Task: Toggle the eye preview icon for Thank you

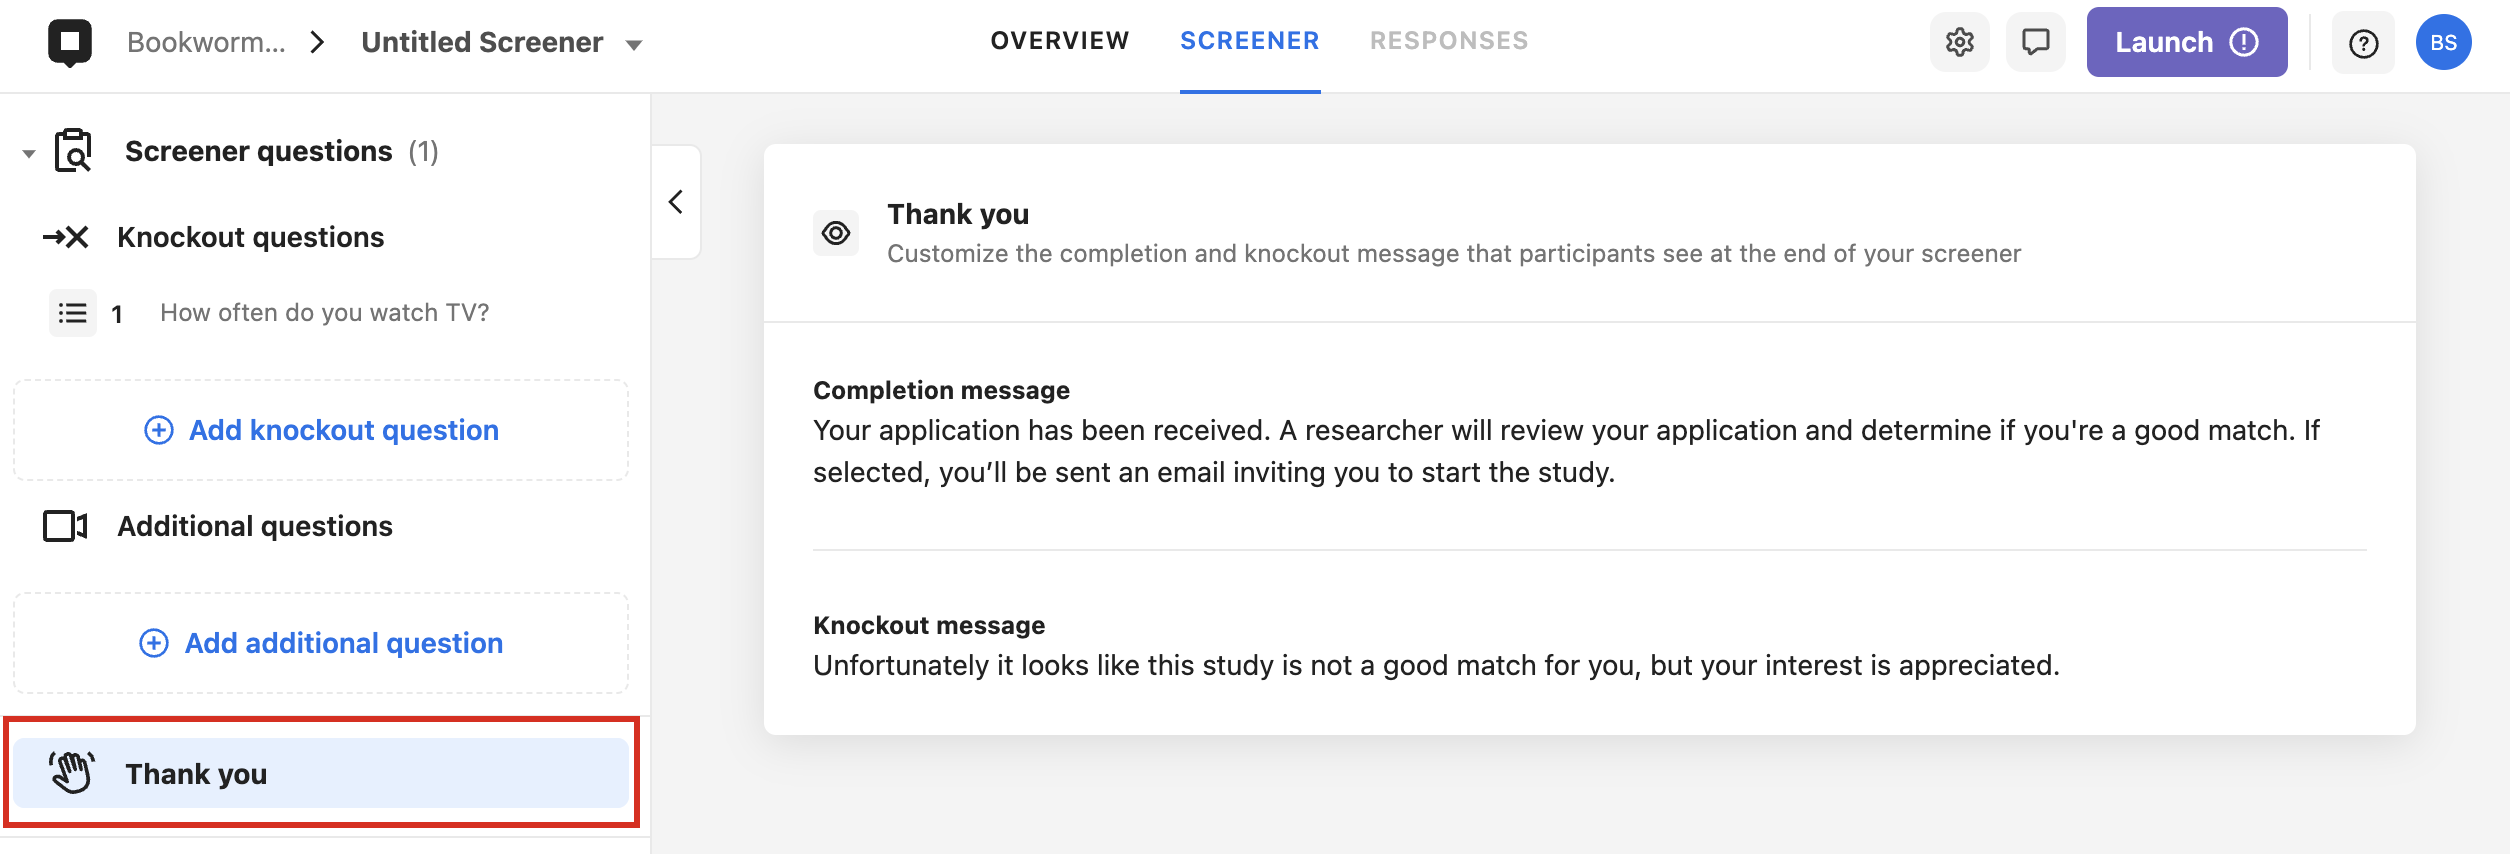Action: pos(836,233)
